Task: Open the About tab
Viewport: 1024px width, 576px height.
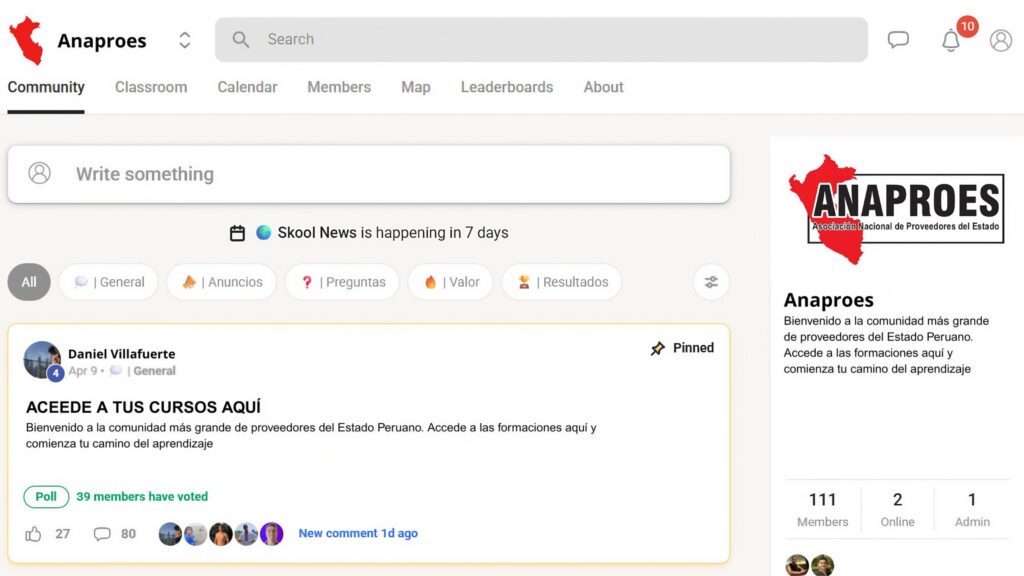Action: [x=603, y=87]
